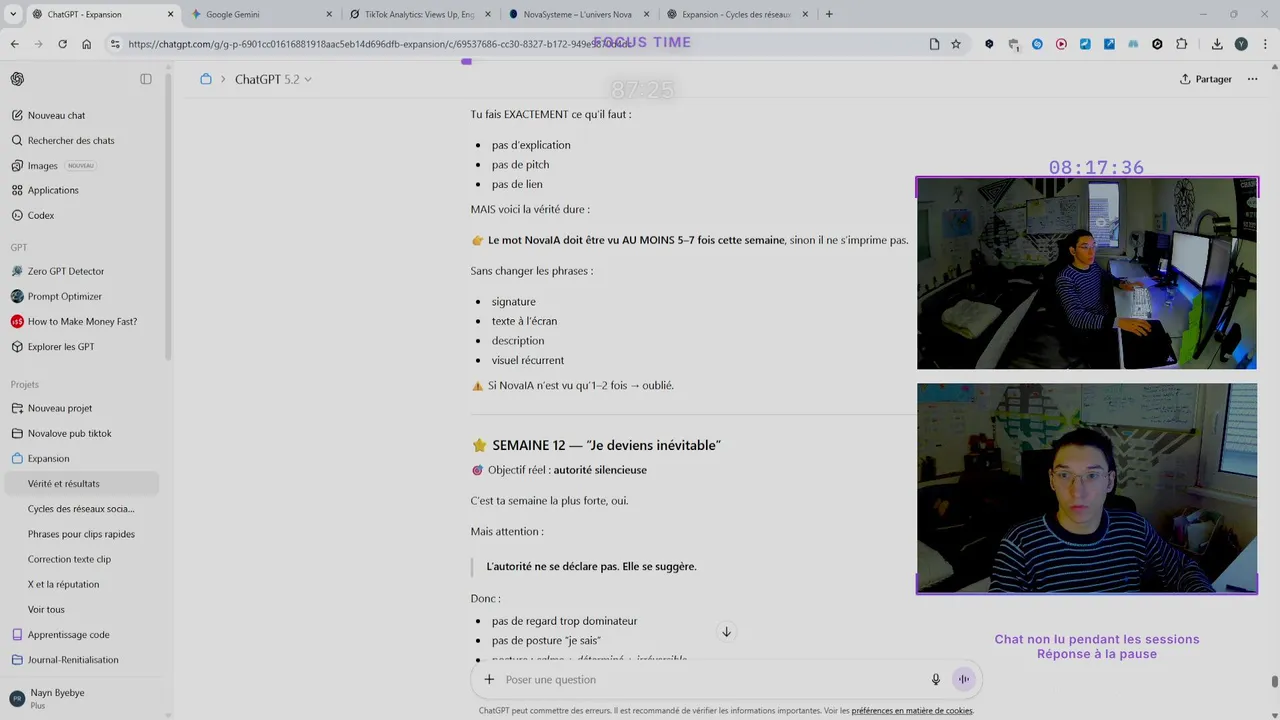Open How to Make Money Fast GPT
Image resolution: width=1280 pixels, height=720 pixels.
coord(82,321)
